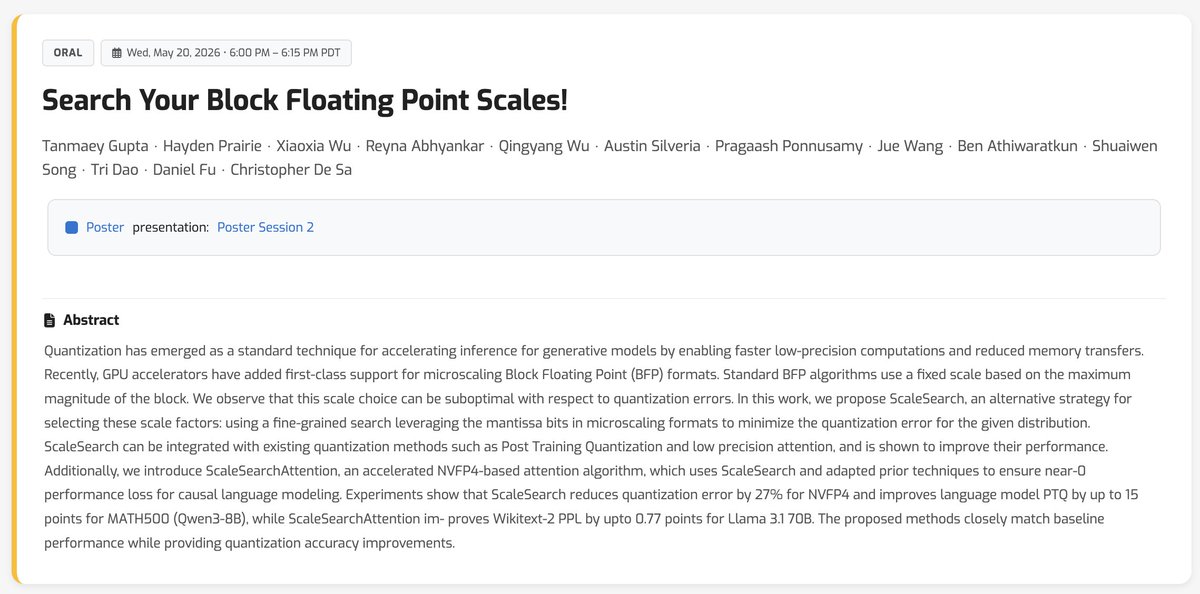Screen dimensions: 1200x594
Task: Open the Poster Session 2 link
Action: [x=265, y=227]
